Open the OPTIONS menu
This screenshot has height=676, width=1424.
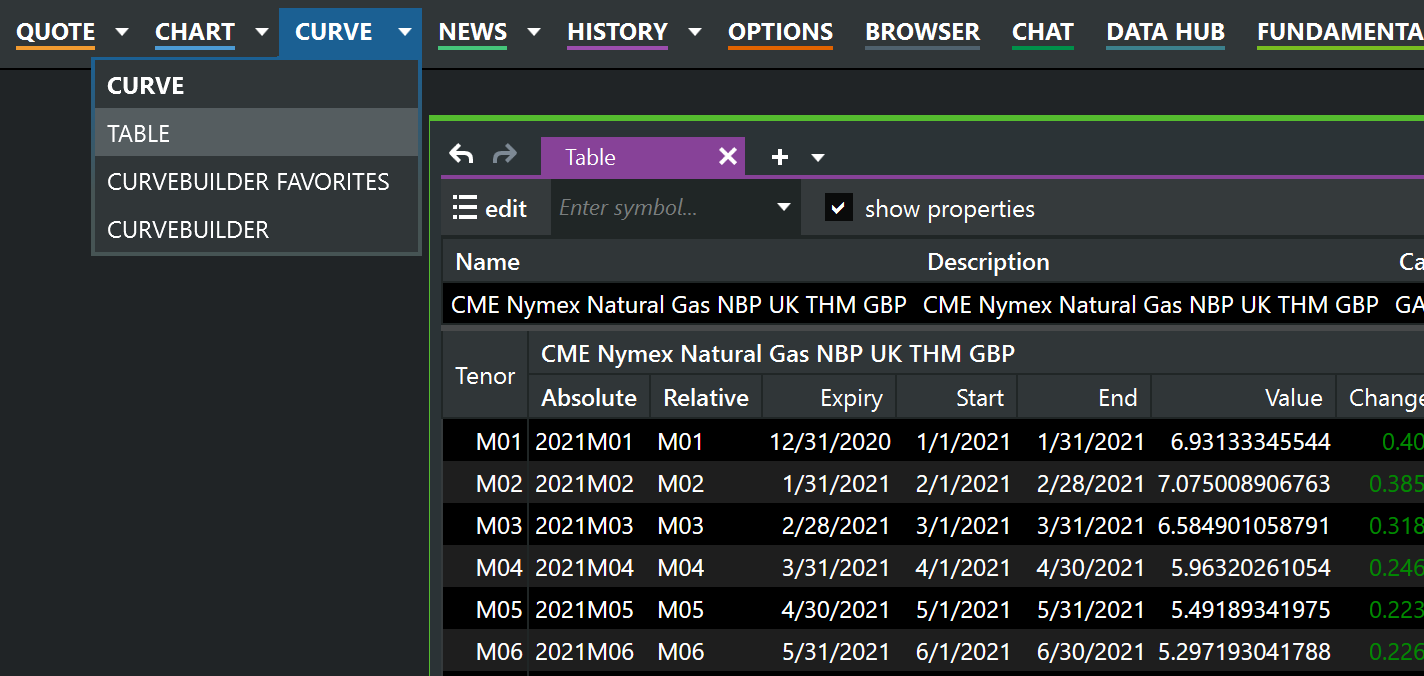(x=780, y=32)
